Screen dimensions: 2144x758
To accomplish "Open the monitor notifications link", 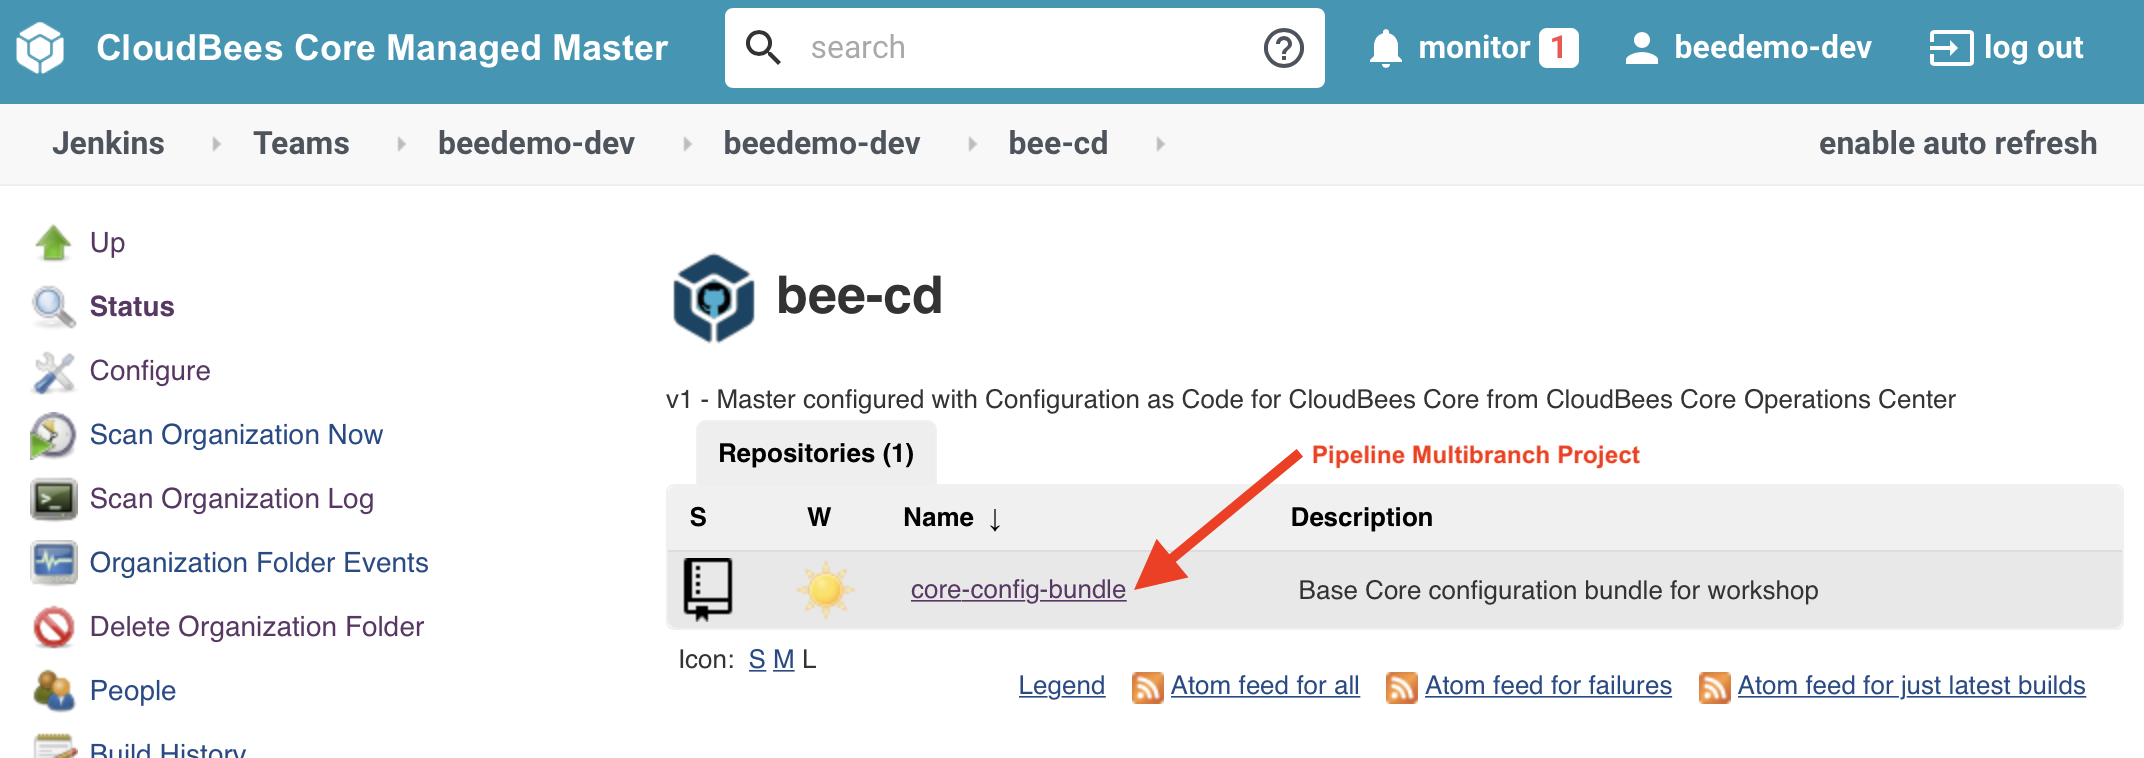I will (x=1474, y=48).
